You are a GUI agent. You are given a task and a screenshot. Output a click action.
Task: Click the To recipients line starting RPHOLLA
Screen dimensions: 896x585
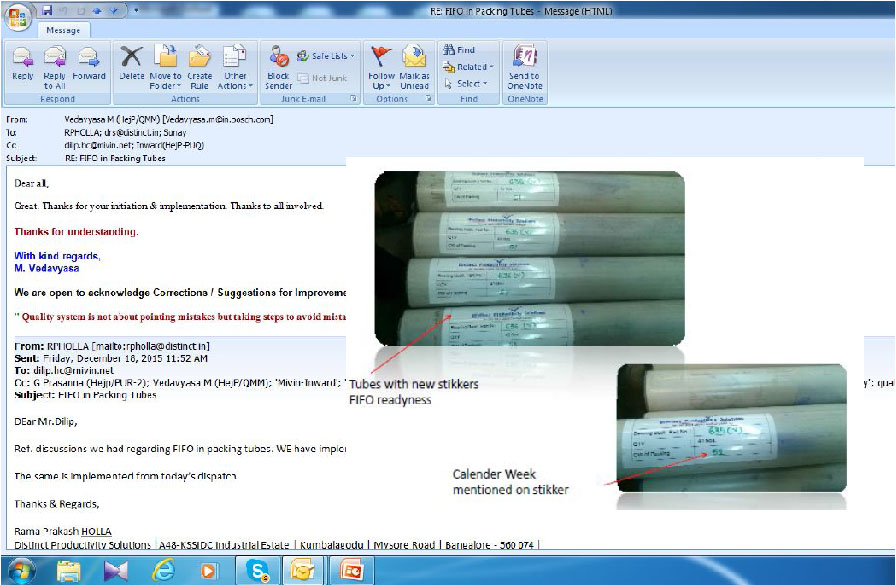click(125, 133)
